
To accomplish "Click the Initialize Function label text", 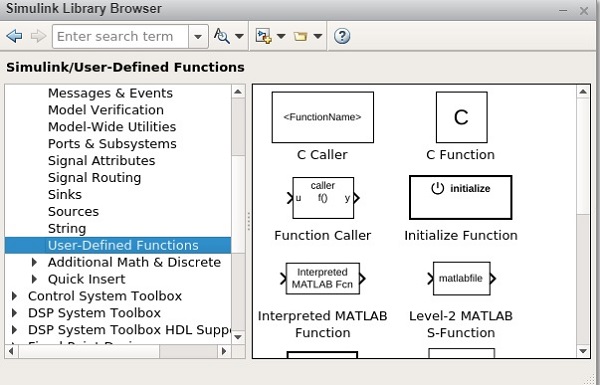I will tap(461, 235).
